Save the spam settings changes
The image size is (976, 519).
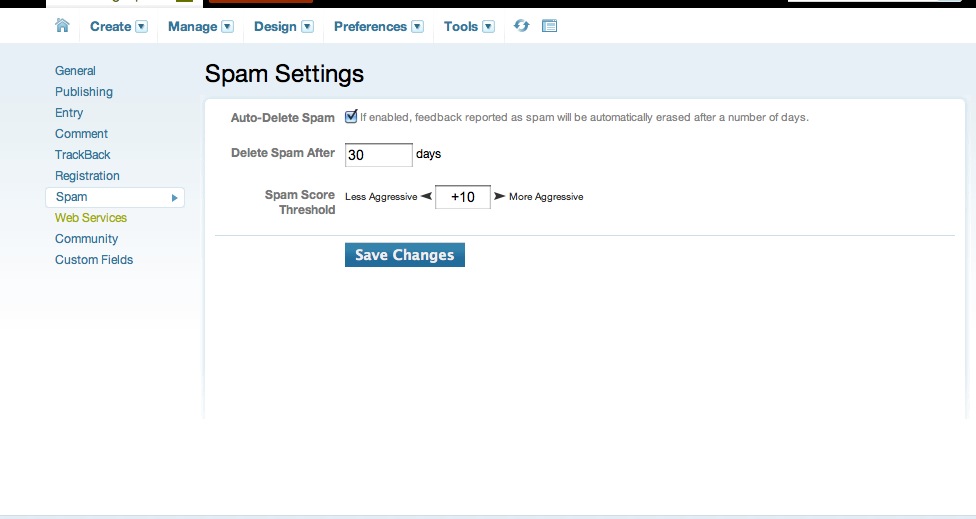(405, 255)
